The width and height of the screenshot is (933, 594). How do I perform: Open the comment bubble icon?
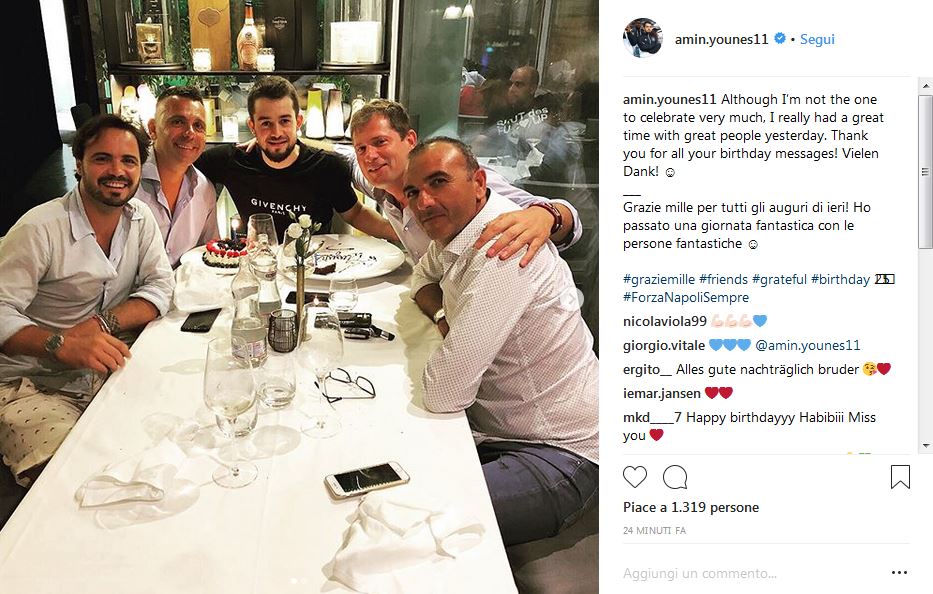[675, 477]
